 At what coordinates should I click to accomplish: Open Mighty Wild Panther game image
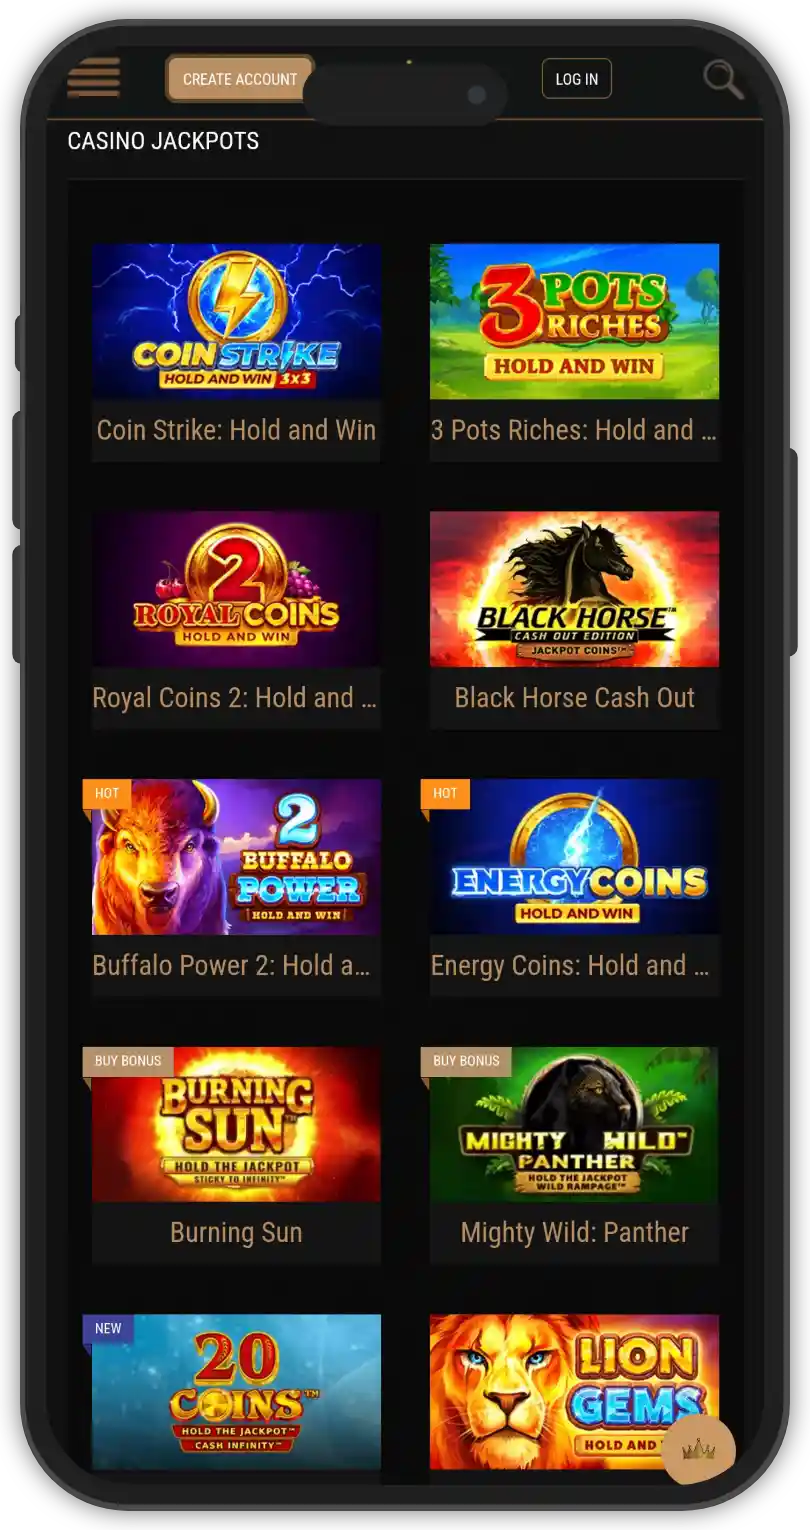click(x=574, y=1124)
